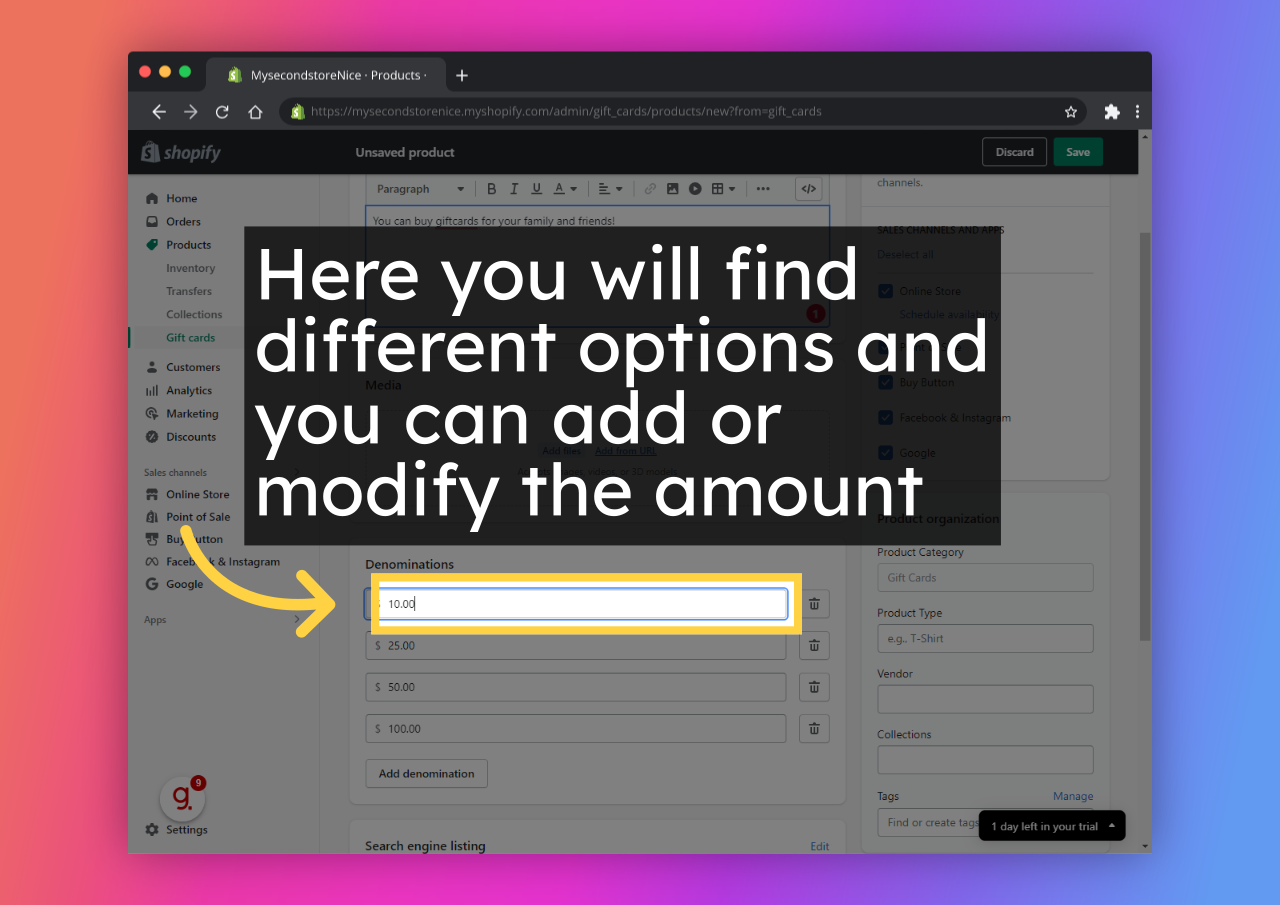Select the MysecondstoreNice browser tab
The height and width of the screenshot is (905, 1280).
tap(325, 75)
